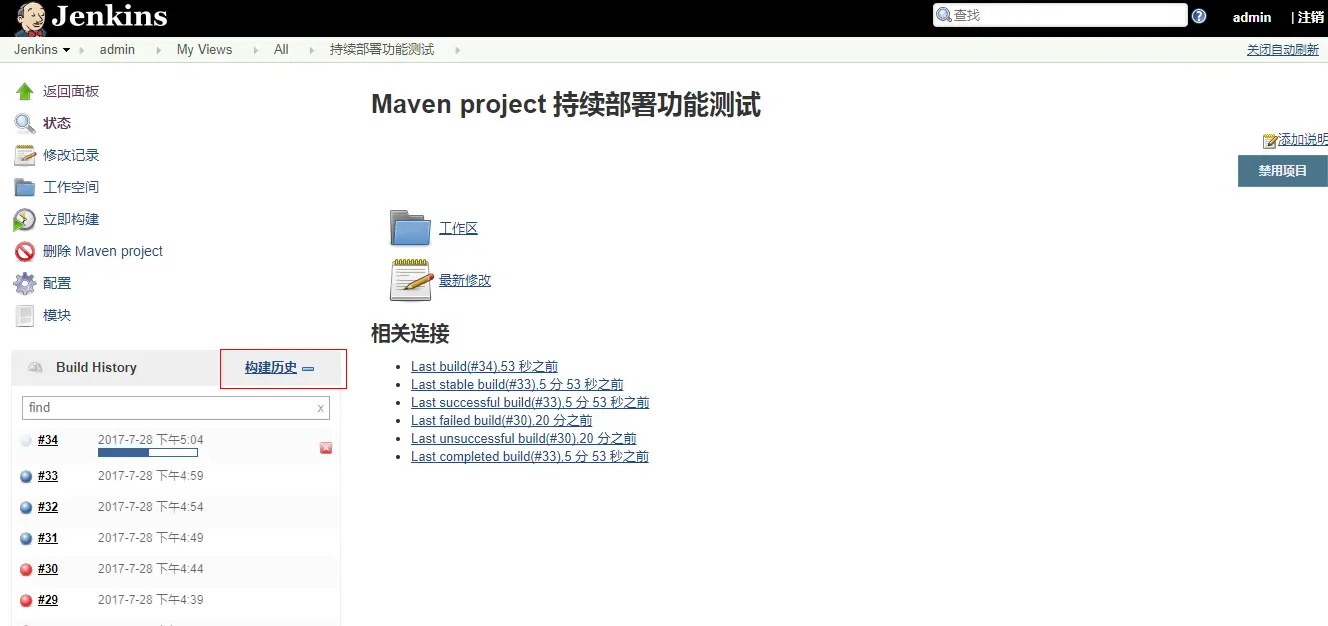Open build #34 number link
The image size is (1328, 626).
coord(48,440)
